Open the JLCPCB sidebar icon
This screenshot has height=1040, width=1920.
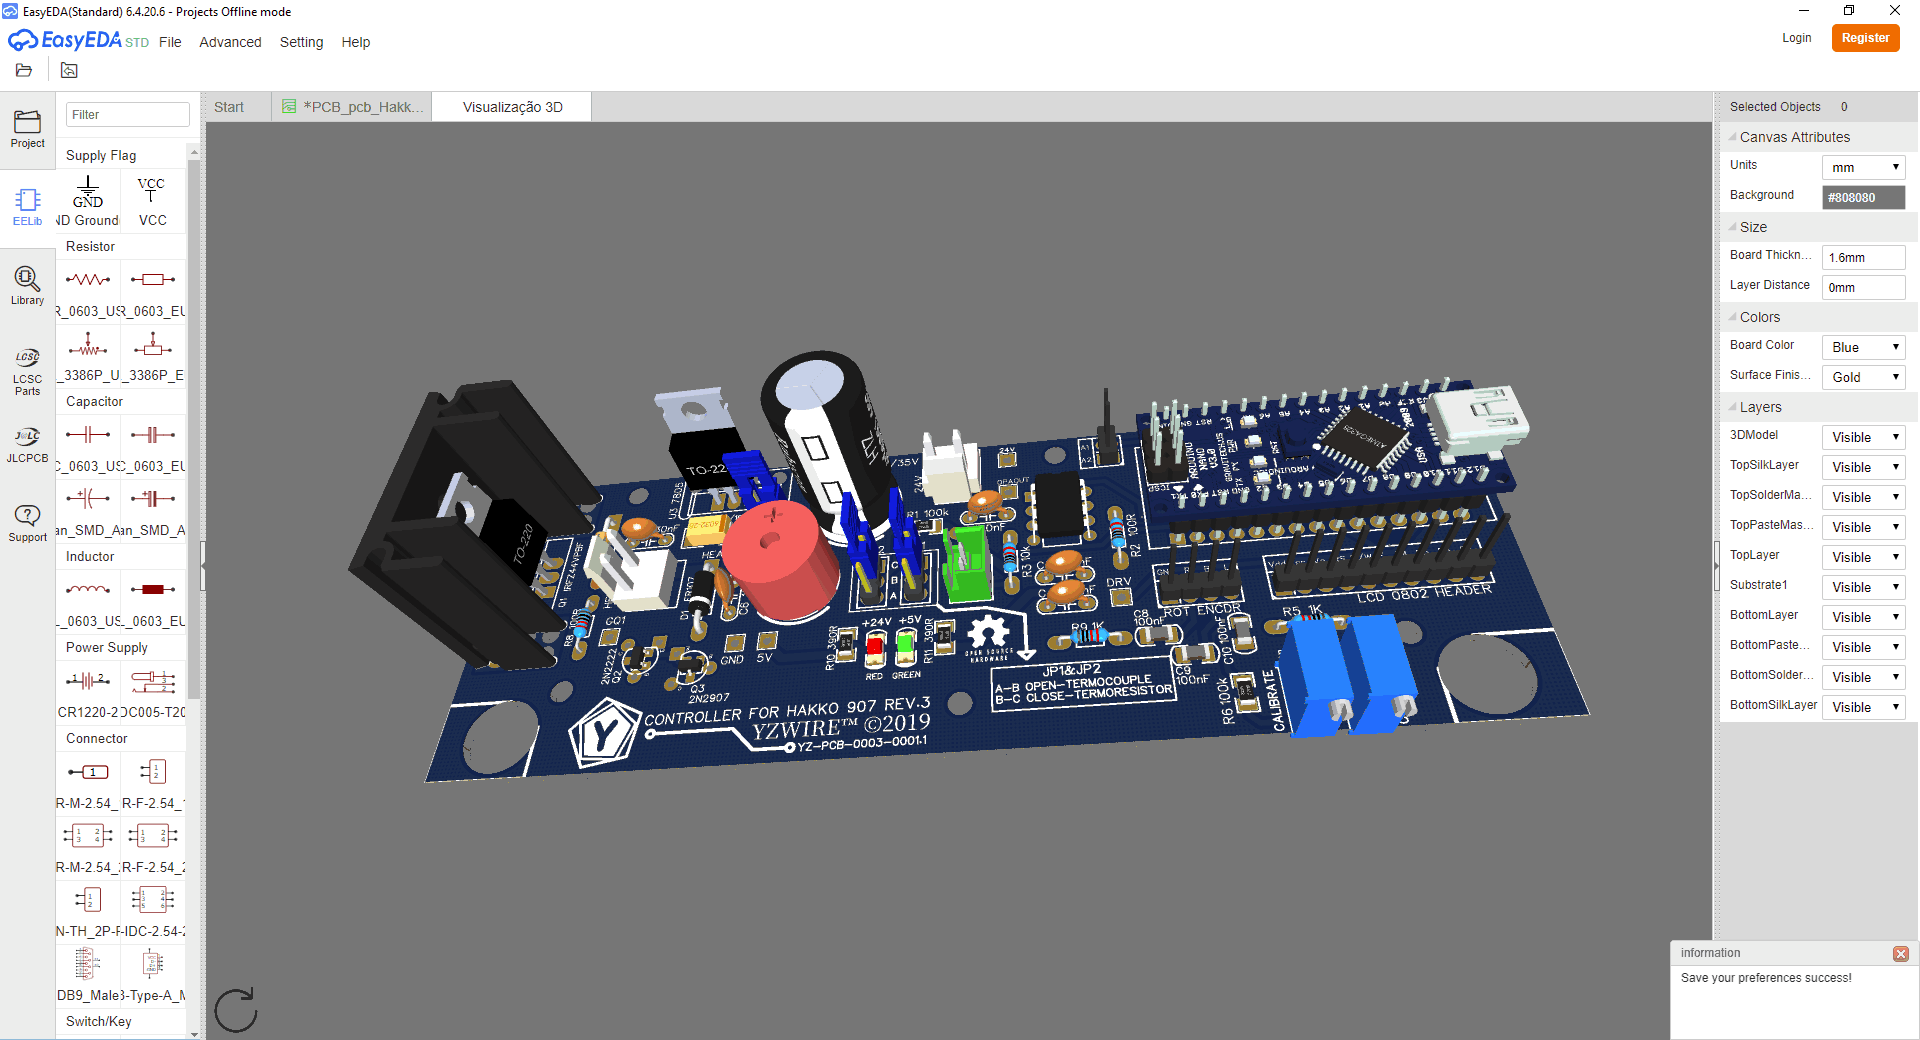click(x=27, y=445)
